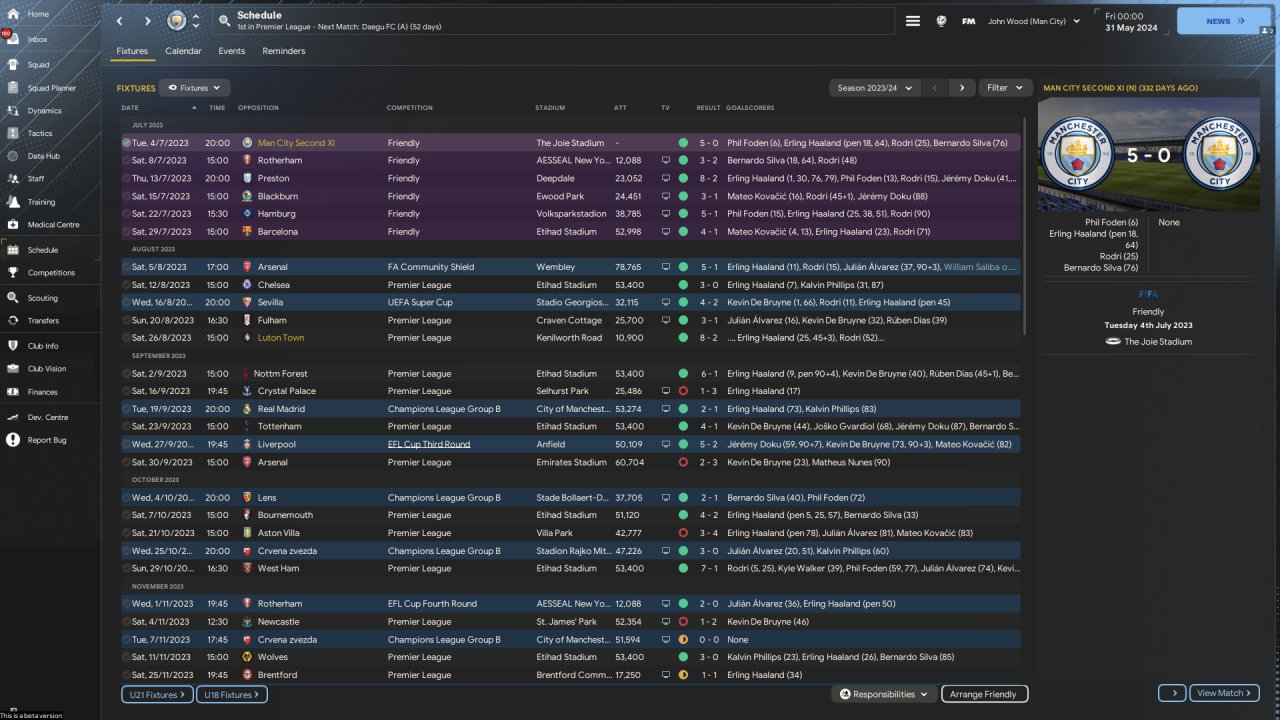The height and width of the screenshot is (720, 1280).
Task: Click the red loss indicator for Crystal Palace
Action: click(683, 391)
